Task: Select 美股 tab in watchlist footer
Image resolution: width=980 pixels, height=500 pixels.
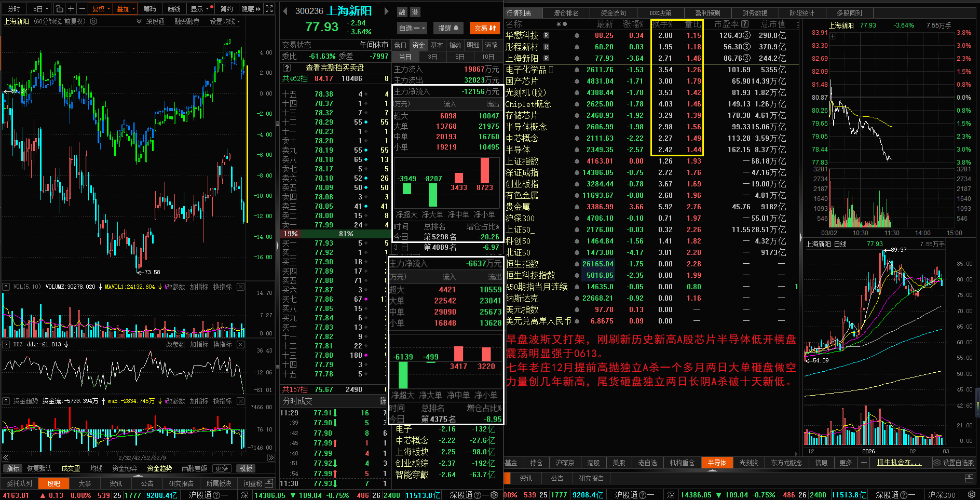Action: tap(619, 462)
